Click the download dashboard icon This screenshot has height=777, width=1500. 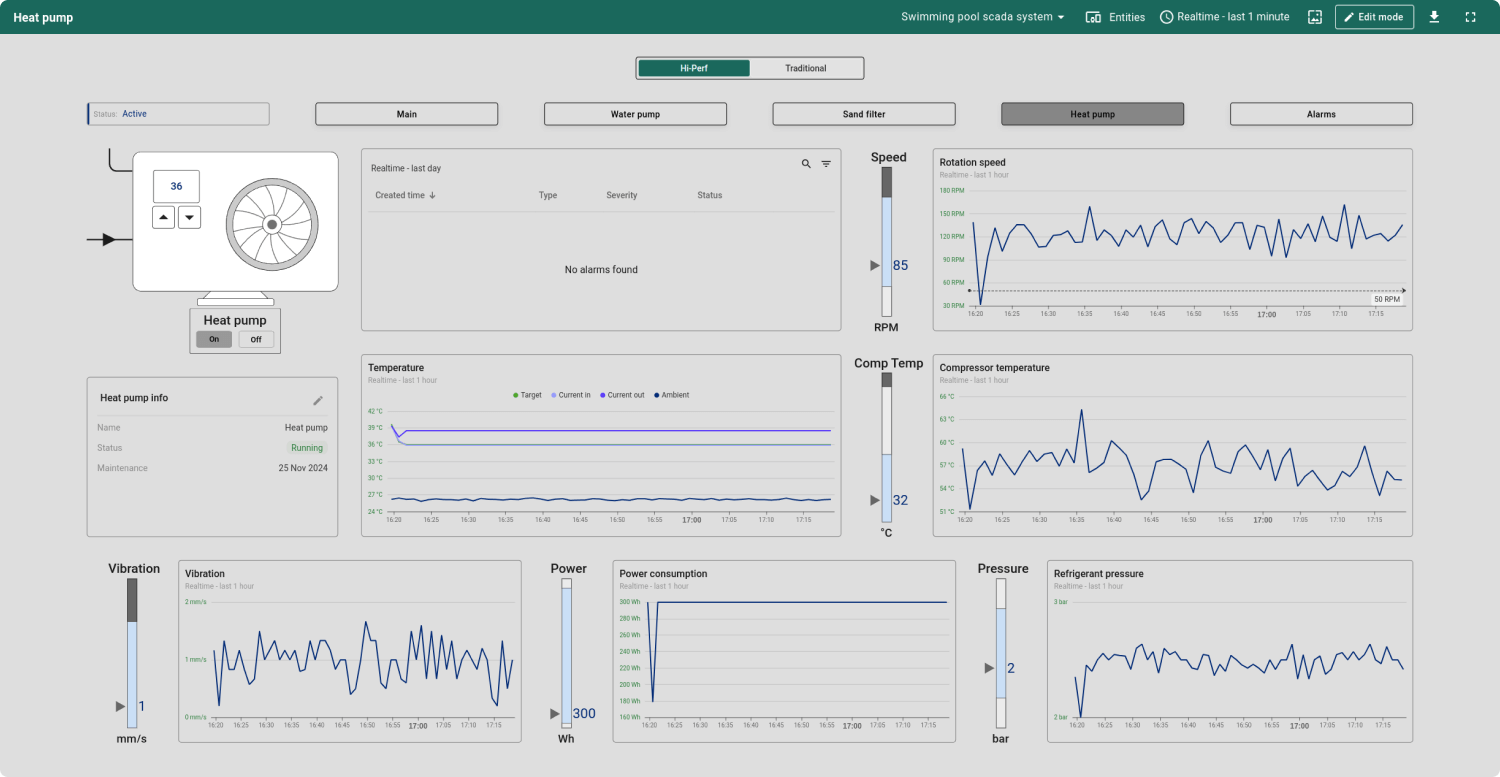click(x=1434, y=17)
